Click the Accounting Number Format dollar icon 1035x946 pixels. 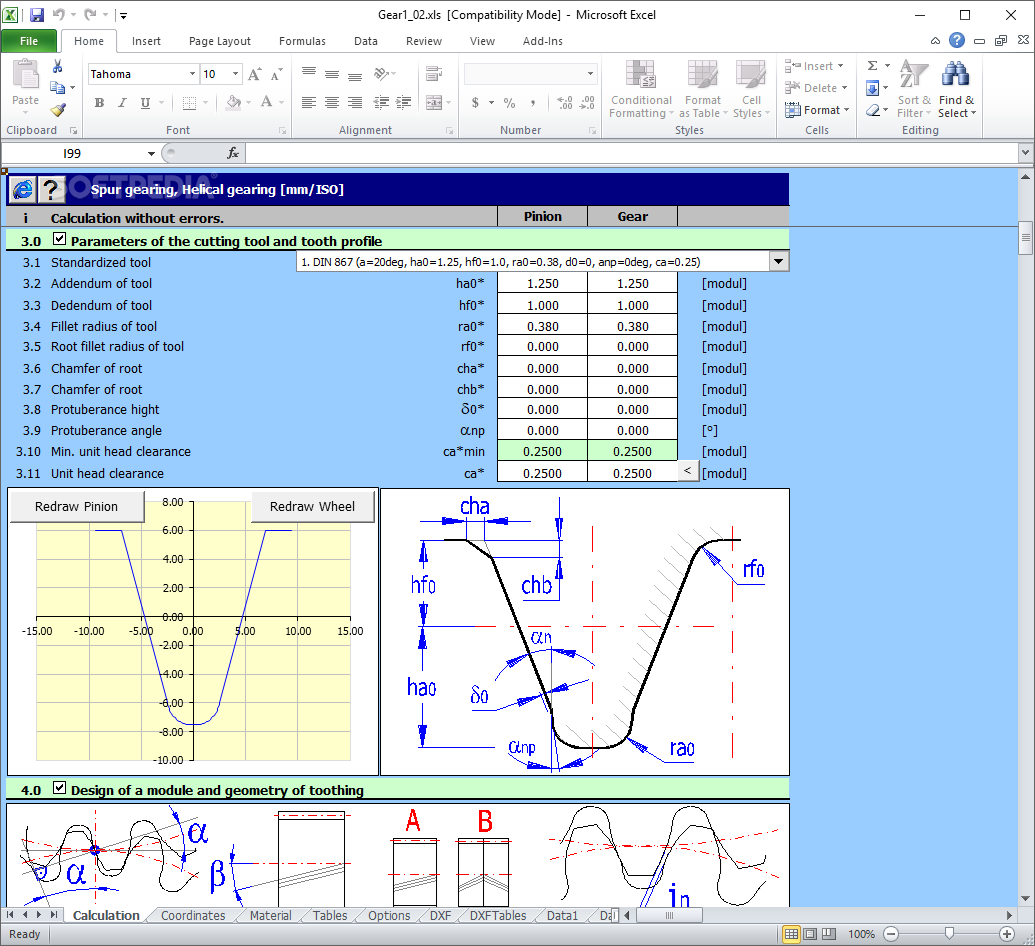click(475, 102)
